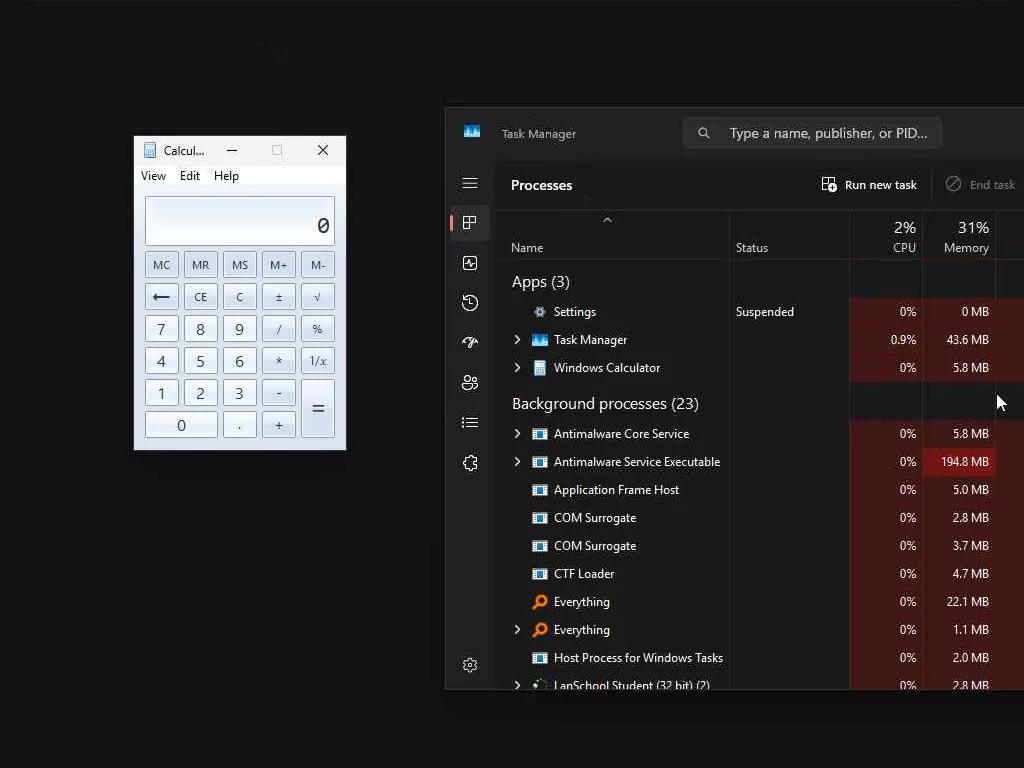The image size is (1024, 768).
Task: Click the sort arrow above Name column
Action: point(607,220)
